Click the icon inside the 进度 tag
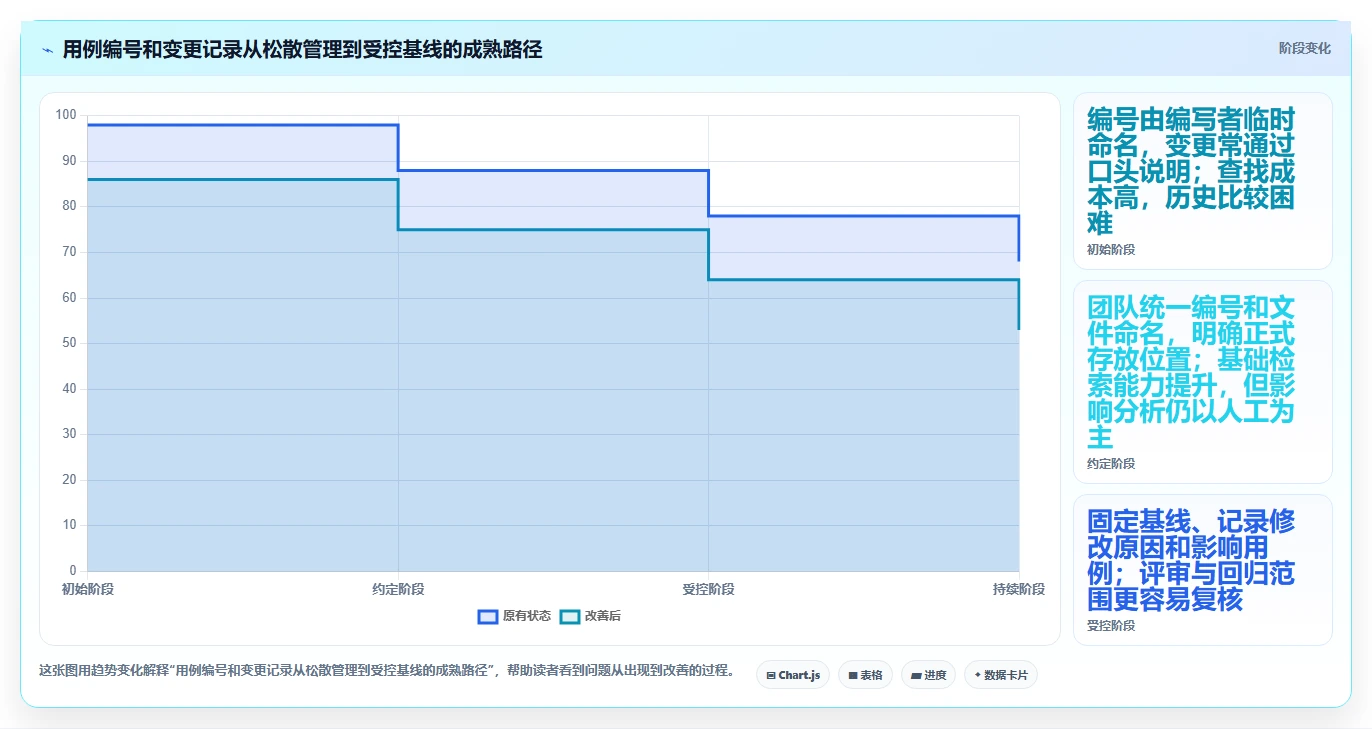This screenshot has height=729, width=1372. tap(915, 675)
